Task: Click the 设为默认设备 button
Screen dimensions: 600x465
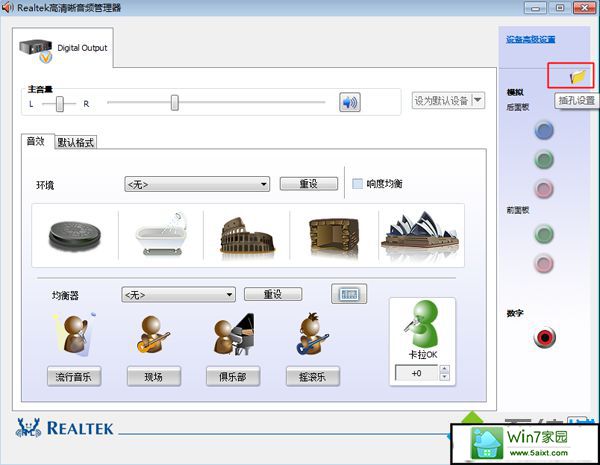Action: tap(442, 100)
